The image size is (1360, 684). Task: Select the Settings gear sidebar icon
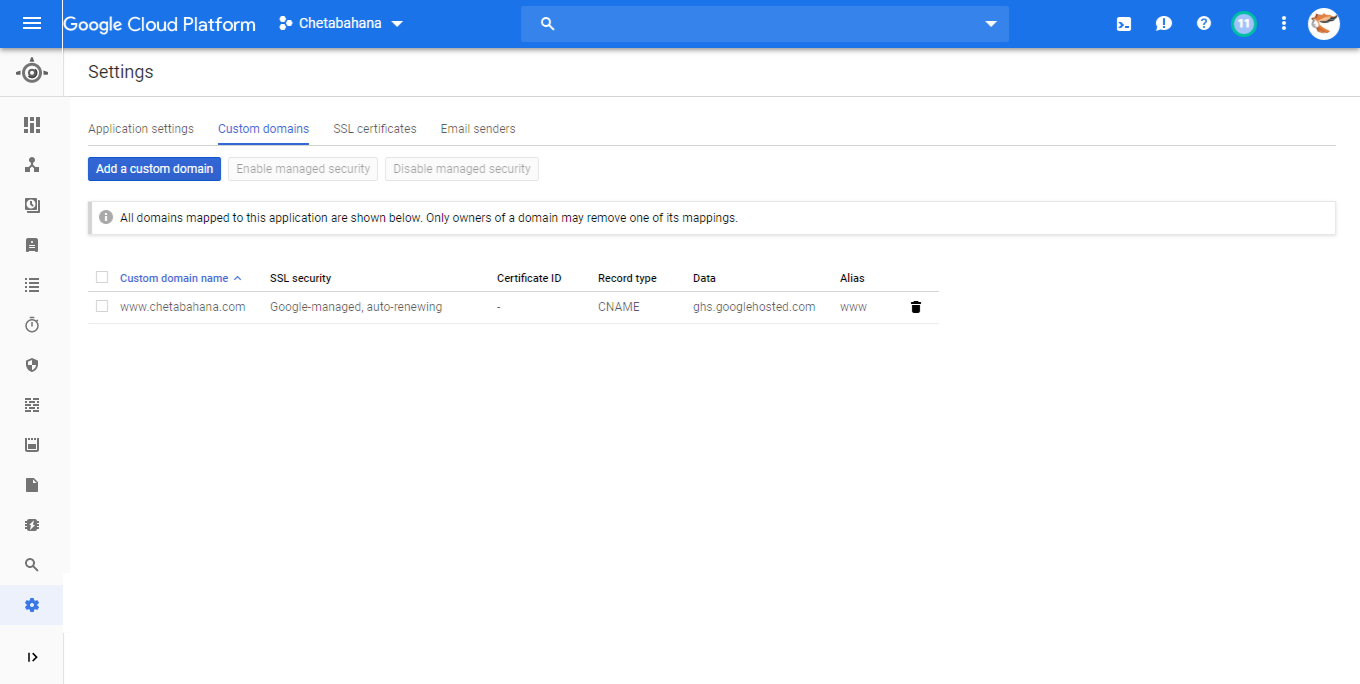coord(32,605)
